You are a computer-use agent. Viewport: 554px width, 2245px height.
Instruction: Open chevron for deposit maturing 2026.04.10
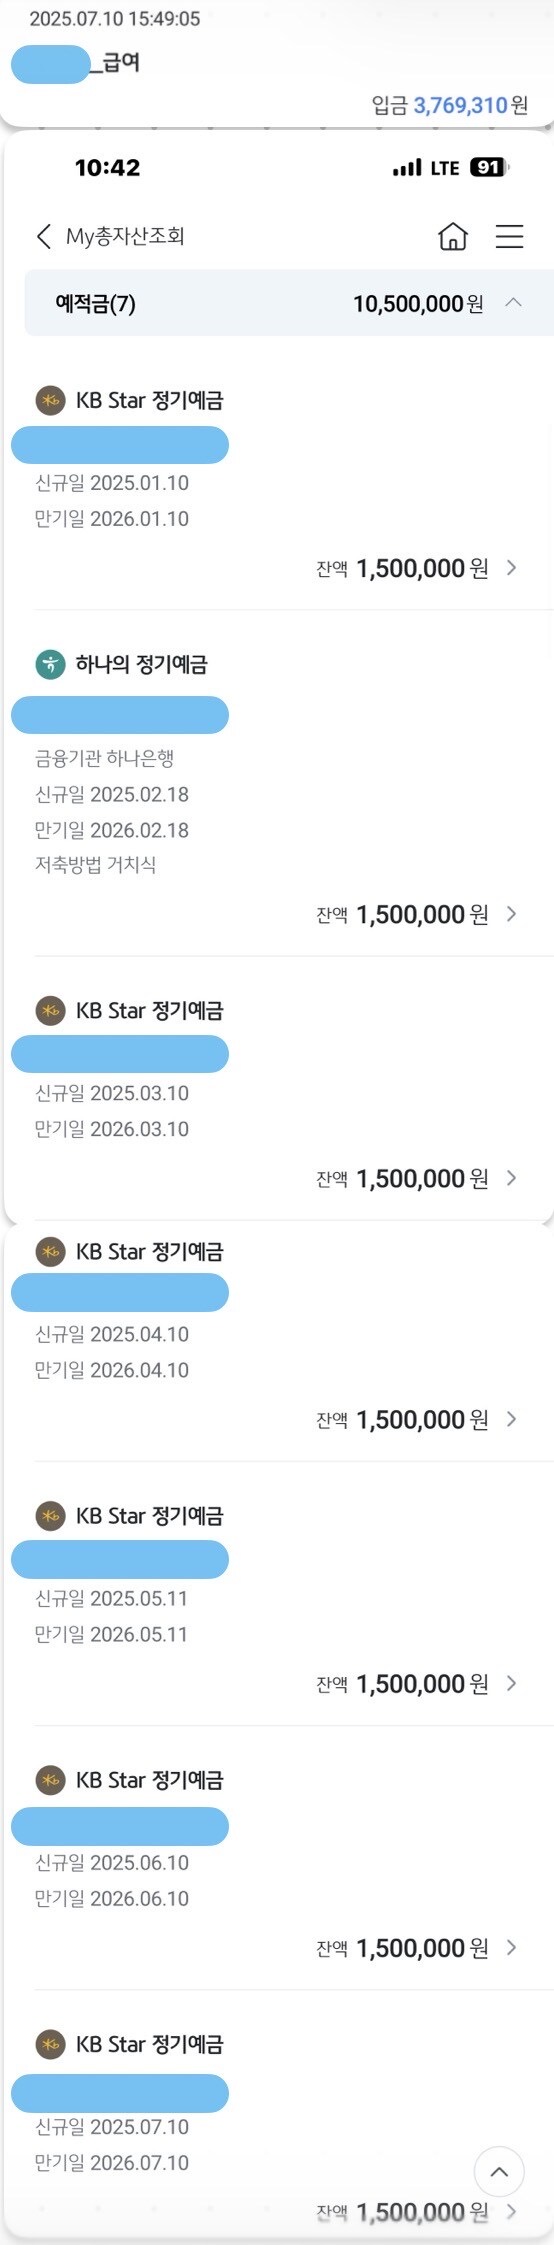[511, 1419]
